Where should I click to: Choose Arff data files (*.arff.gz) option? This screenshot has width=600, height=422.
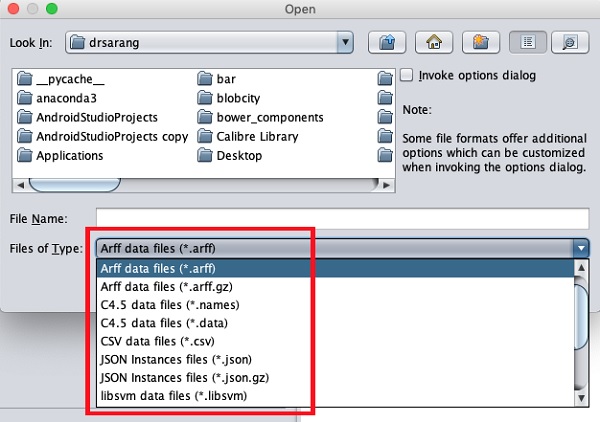335,287
